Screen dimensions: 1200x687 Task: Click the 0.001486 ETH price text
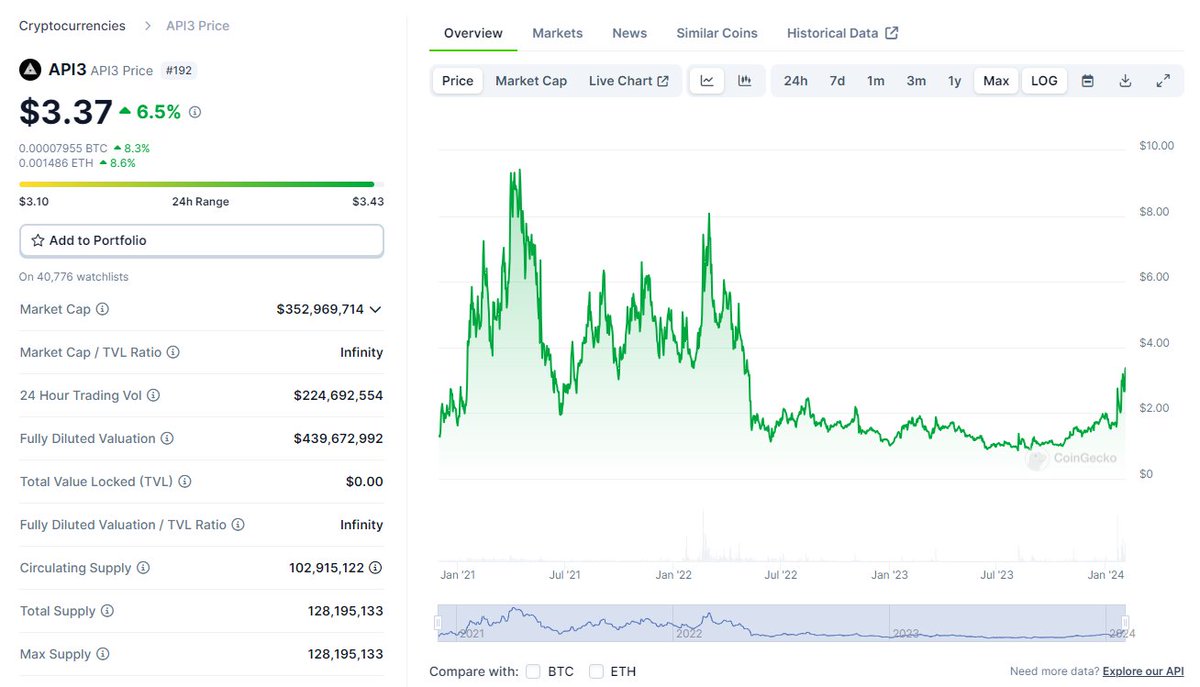click(x=56, y=163)
